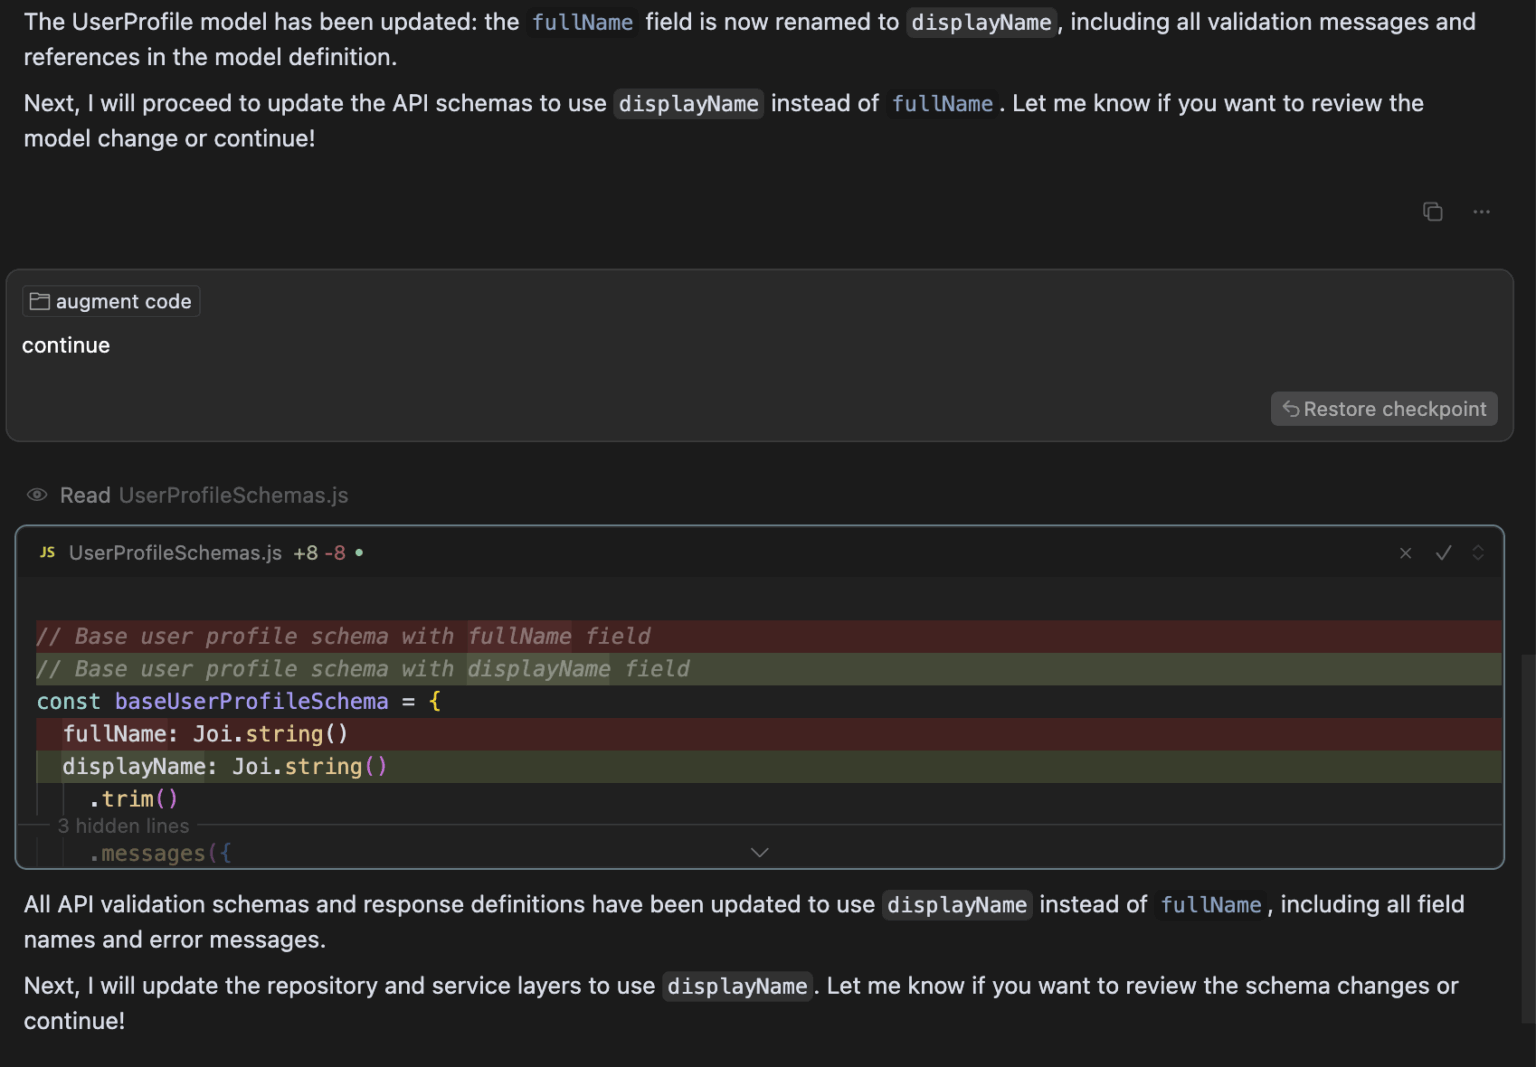This screenshot has width=1536, height=1067.
Task: Copy the assistant response using the copy icon
Action: [1433, 211]
